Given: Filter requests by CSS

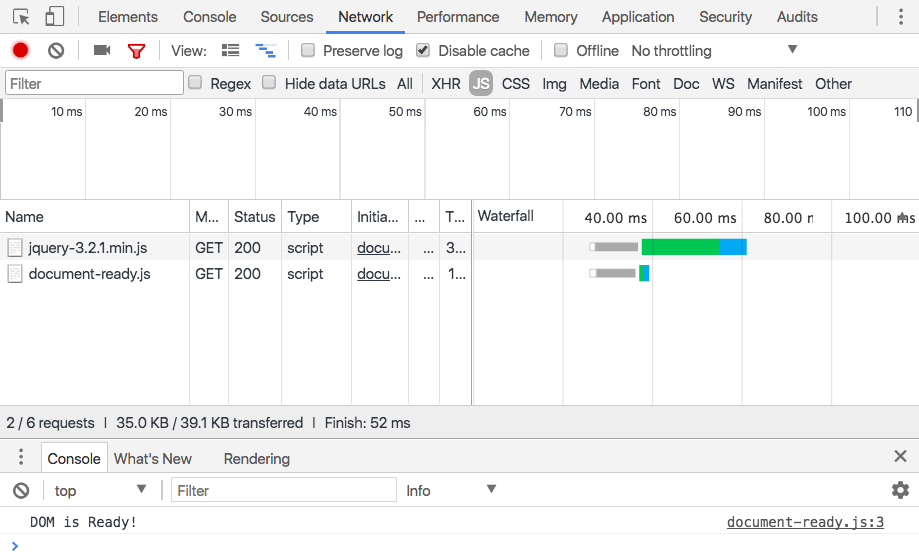Looking at the screenshot, I should (x=515, y=84).
